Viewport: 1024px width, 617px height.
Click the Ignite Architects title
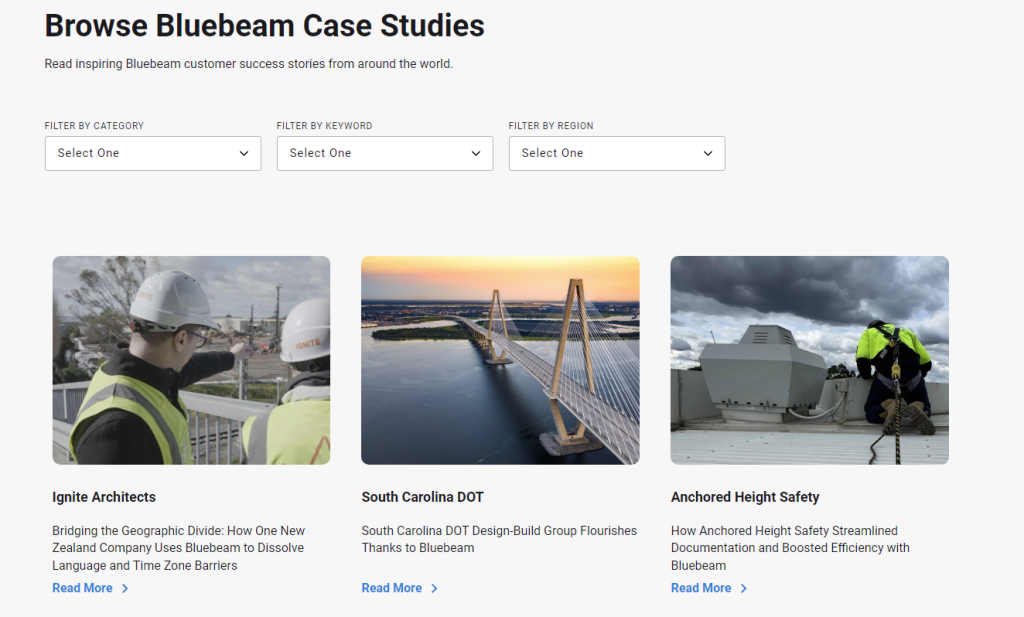[x=104, y=497]
